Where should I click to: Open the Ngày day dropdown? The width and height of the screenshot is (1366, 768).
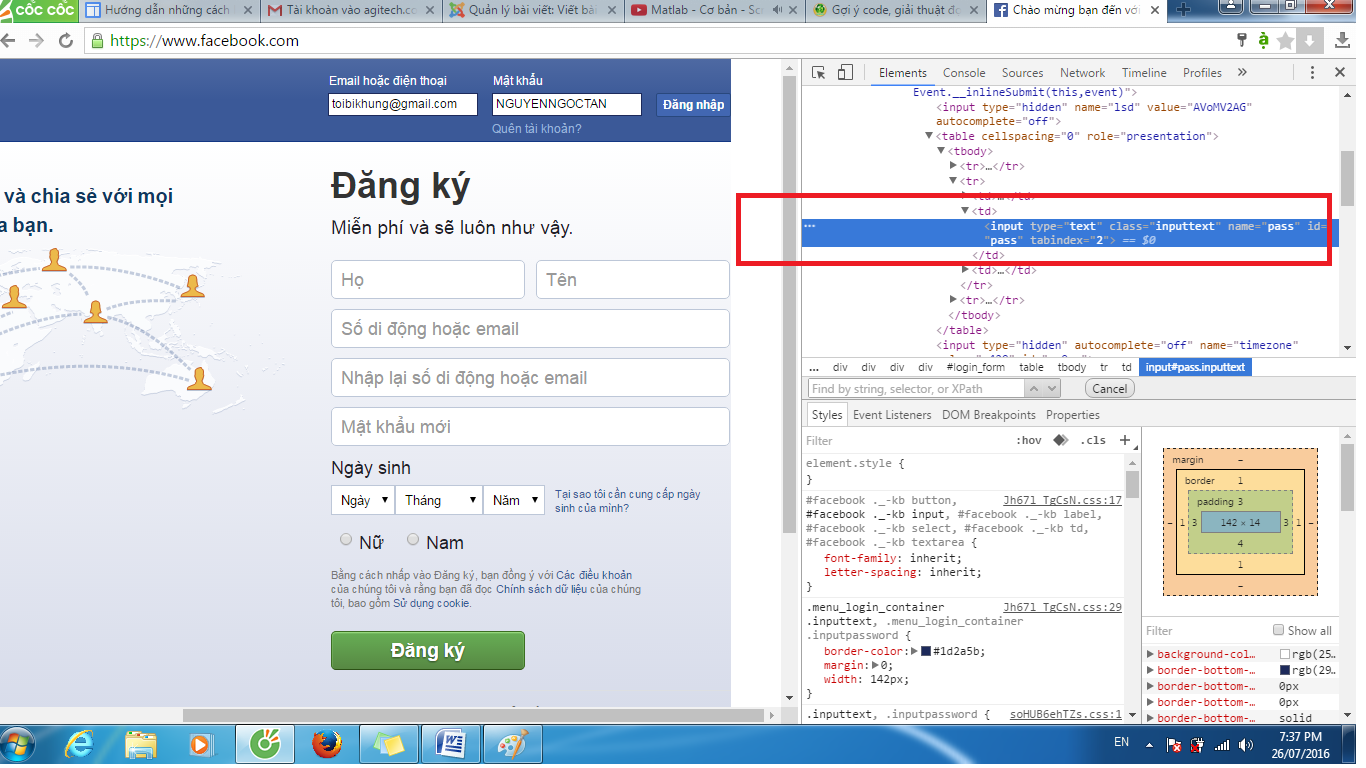362,500
